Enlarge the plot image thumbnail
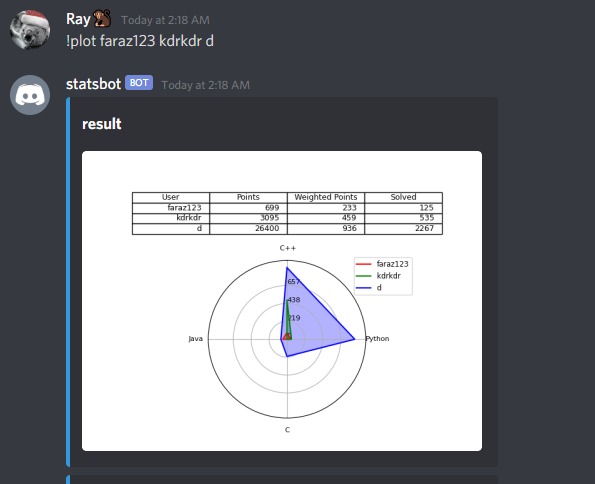Viewport: 595px width, 484px height. (x=282, y=301)
